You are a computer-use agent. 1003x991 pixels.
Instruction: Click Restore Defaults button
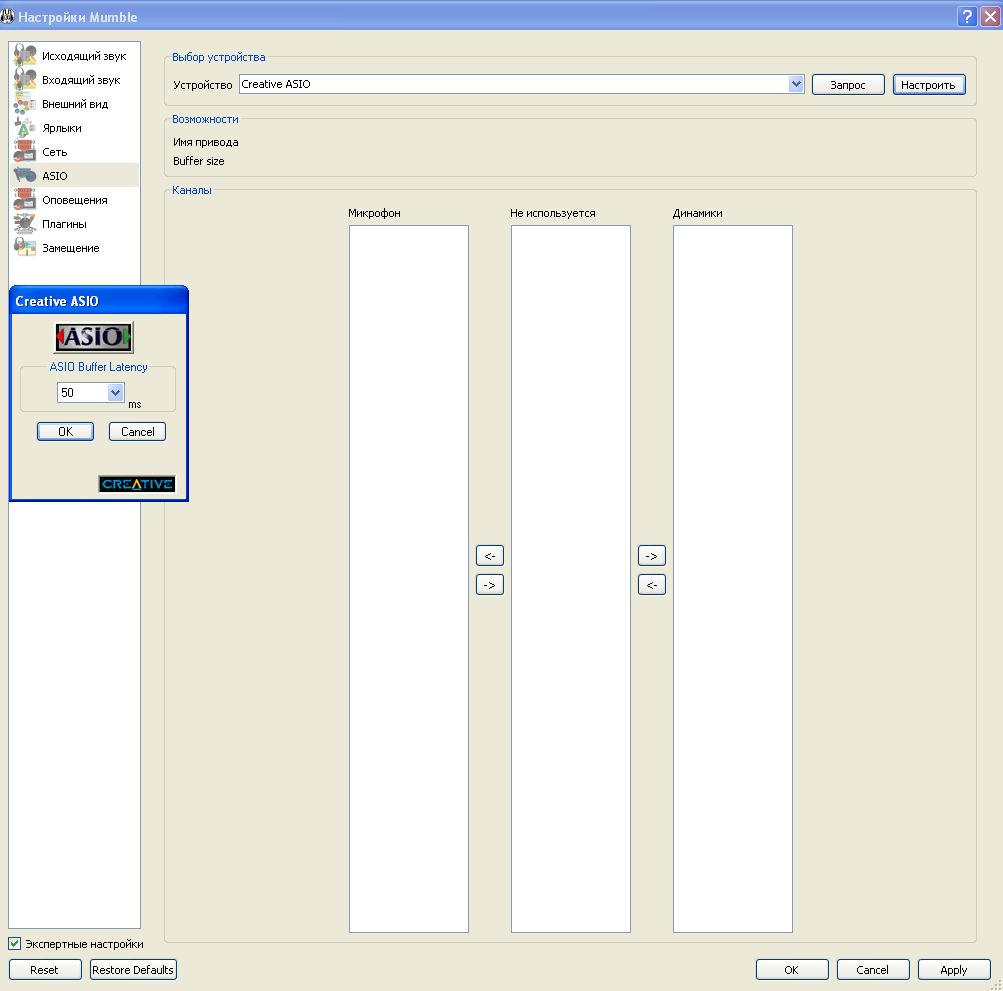point(133,970)
